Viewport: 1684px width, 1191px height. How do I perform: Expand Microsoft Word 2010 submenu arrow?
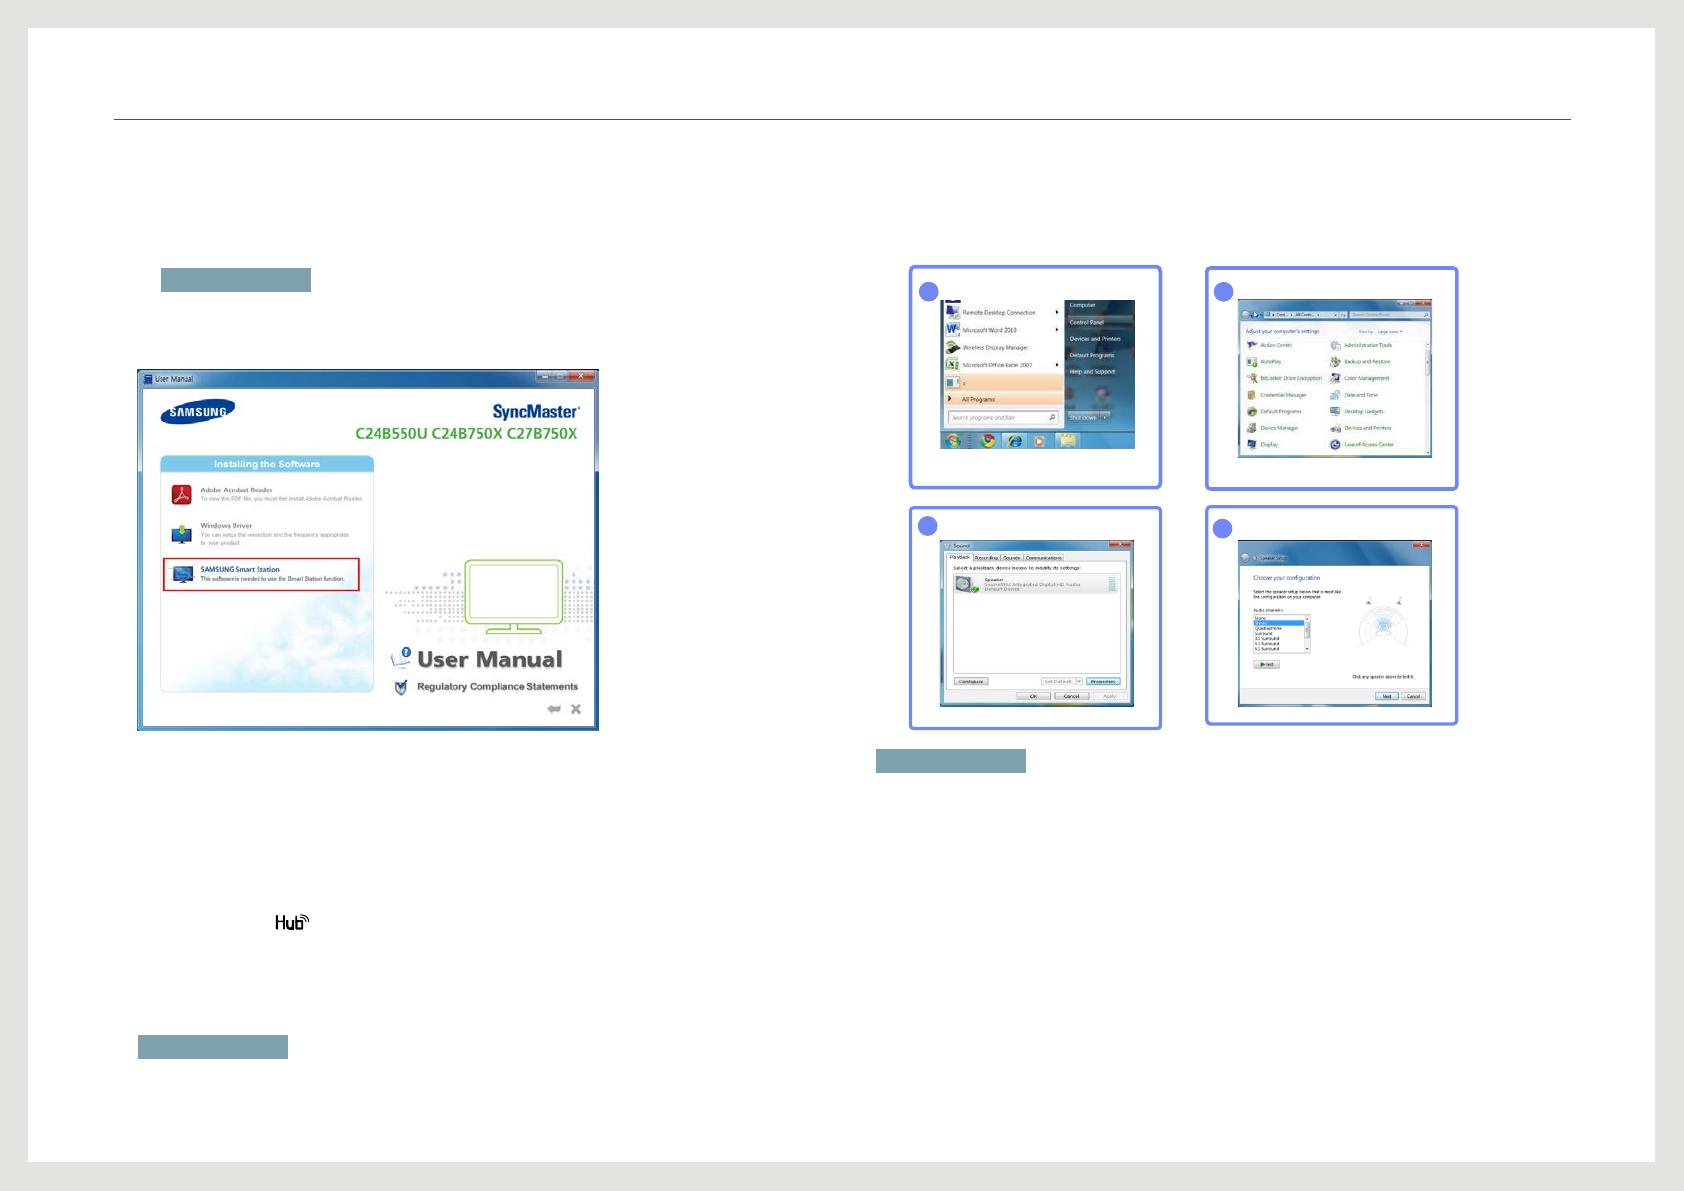click(x=1057, y=330)
